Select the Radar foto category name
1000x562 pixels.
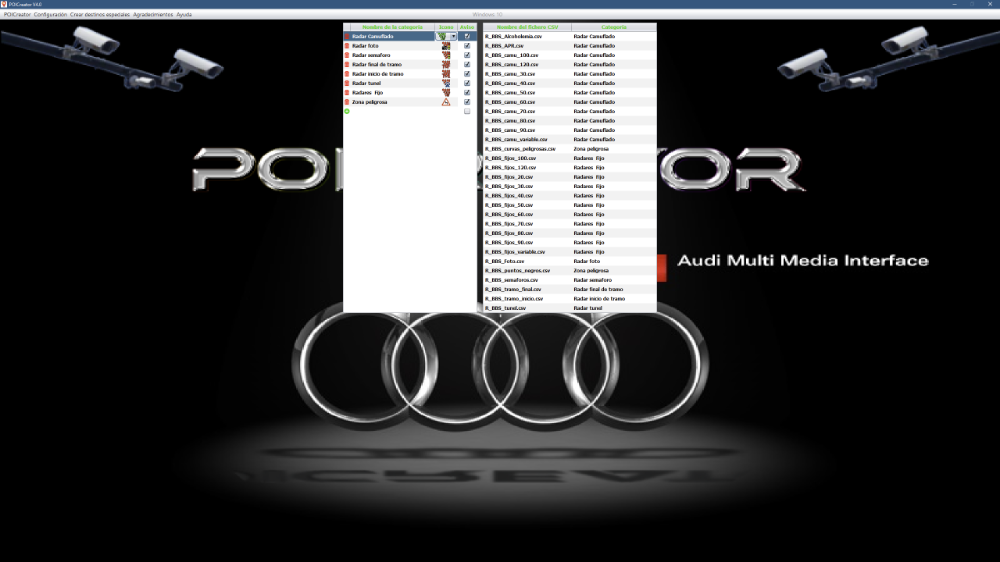365,46
